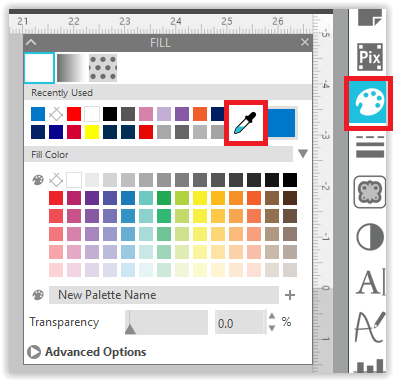Open the Fill panel palette icon
The image size is (394, 381).
pos(368,103)
